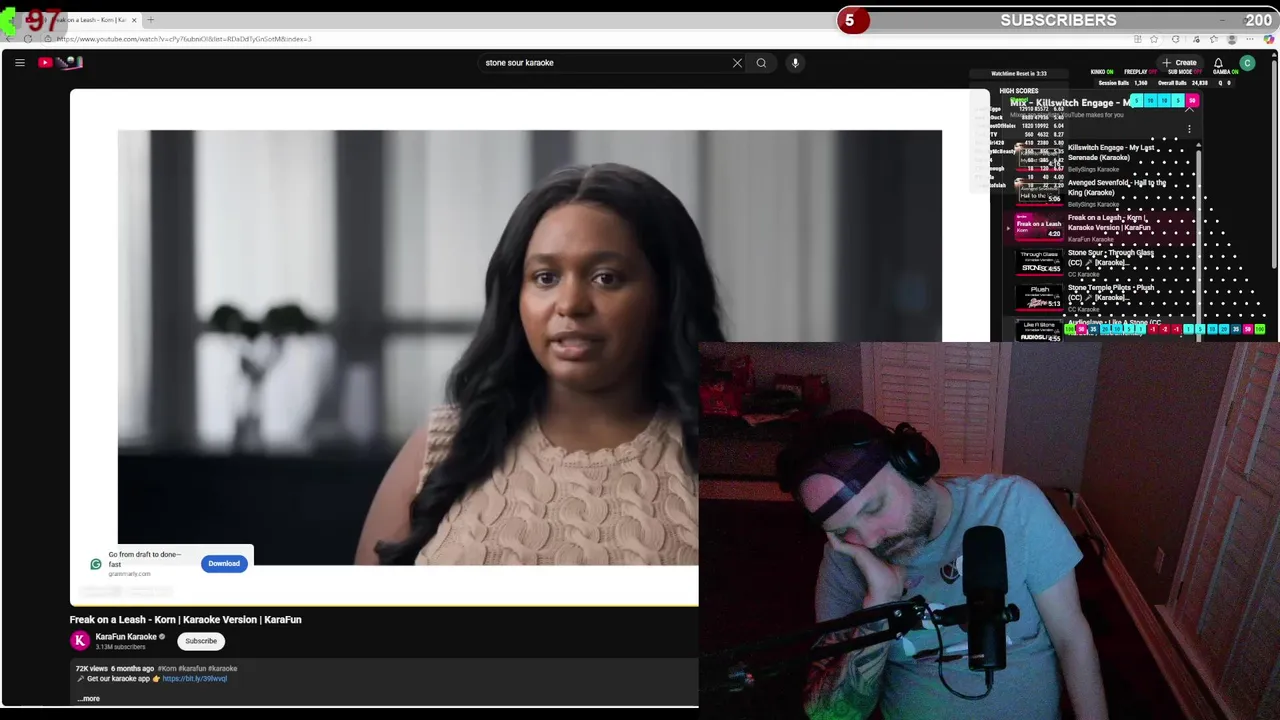Click the Watchtime Reset timer label
Image resolution: width=1280 pixels, height=720 pixels.
[1019, 73]
